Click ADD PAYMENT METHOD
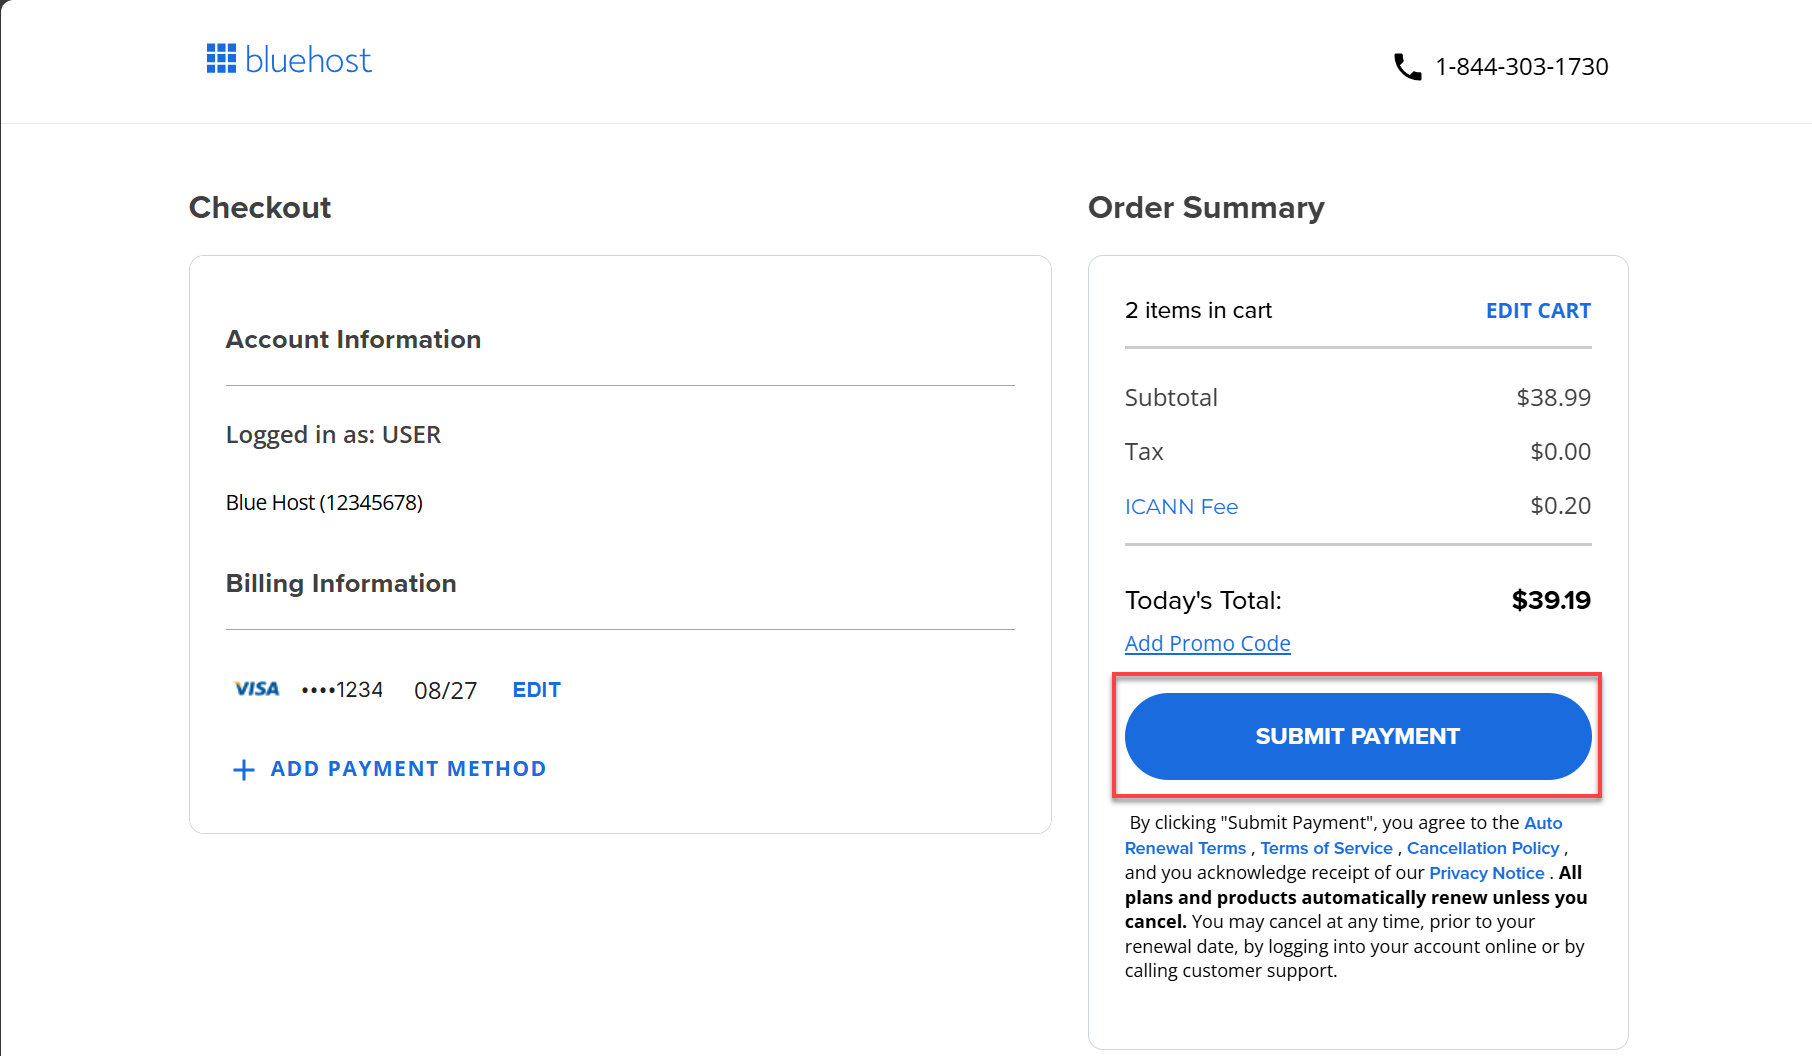 click(x=407, y=768)
